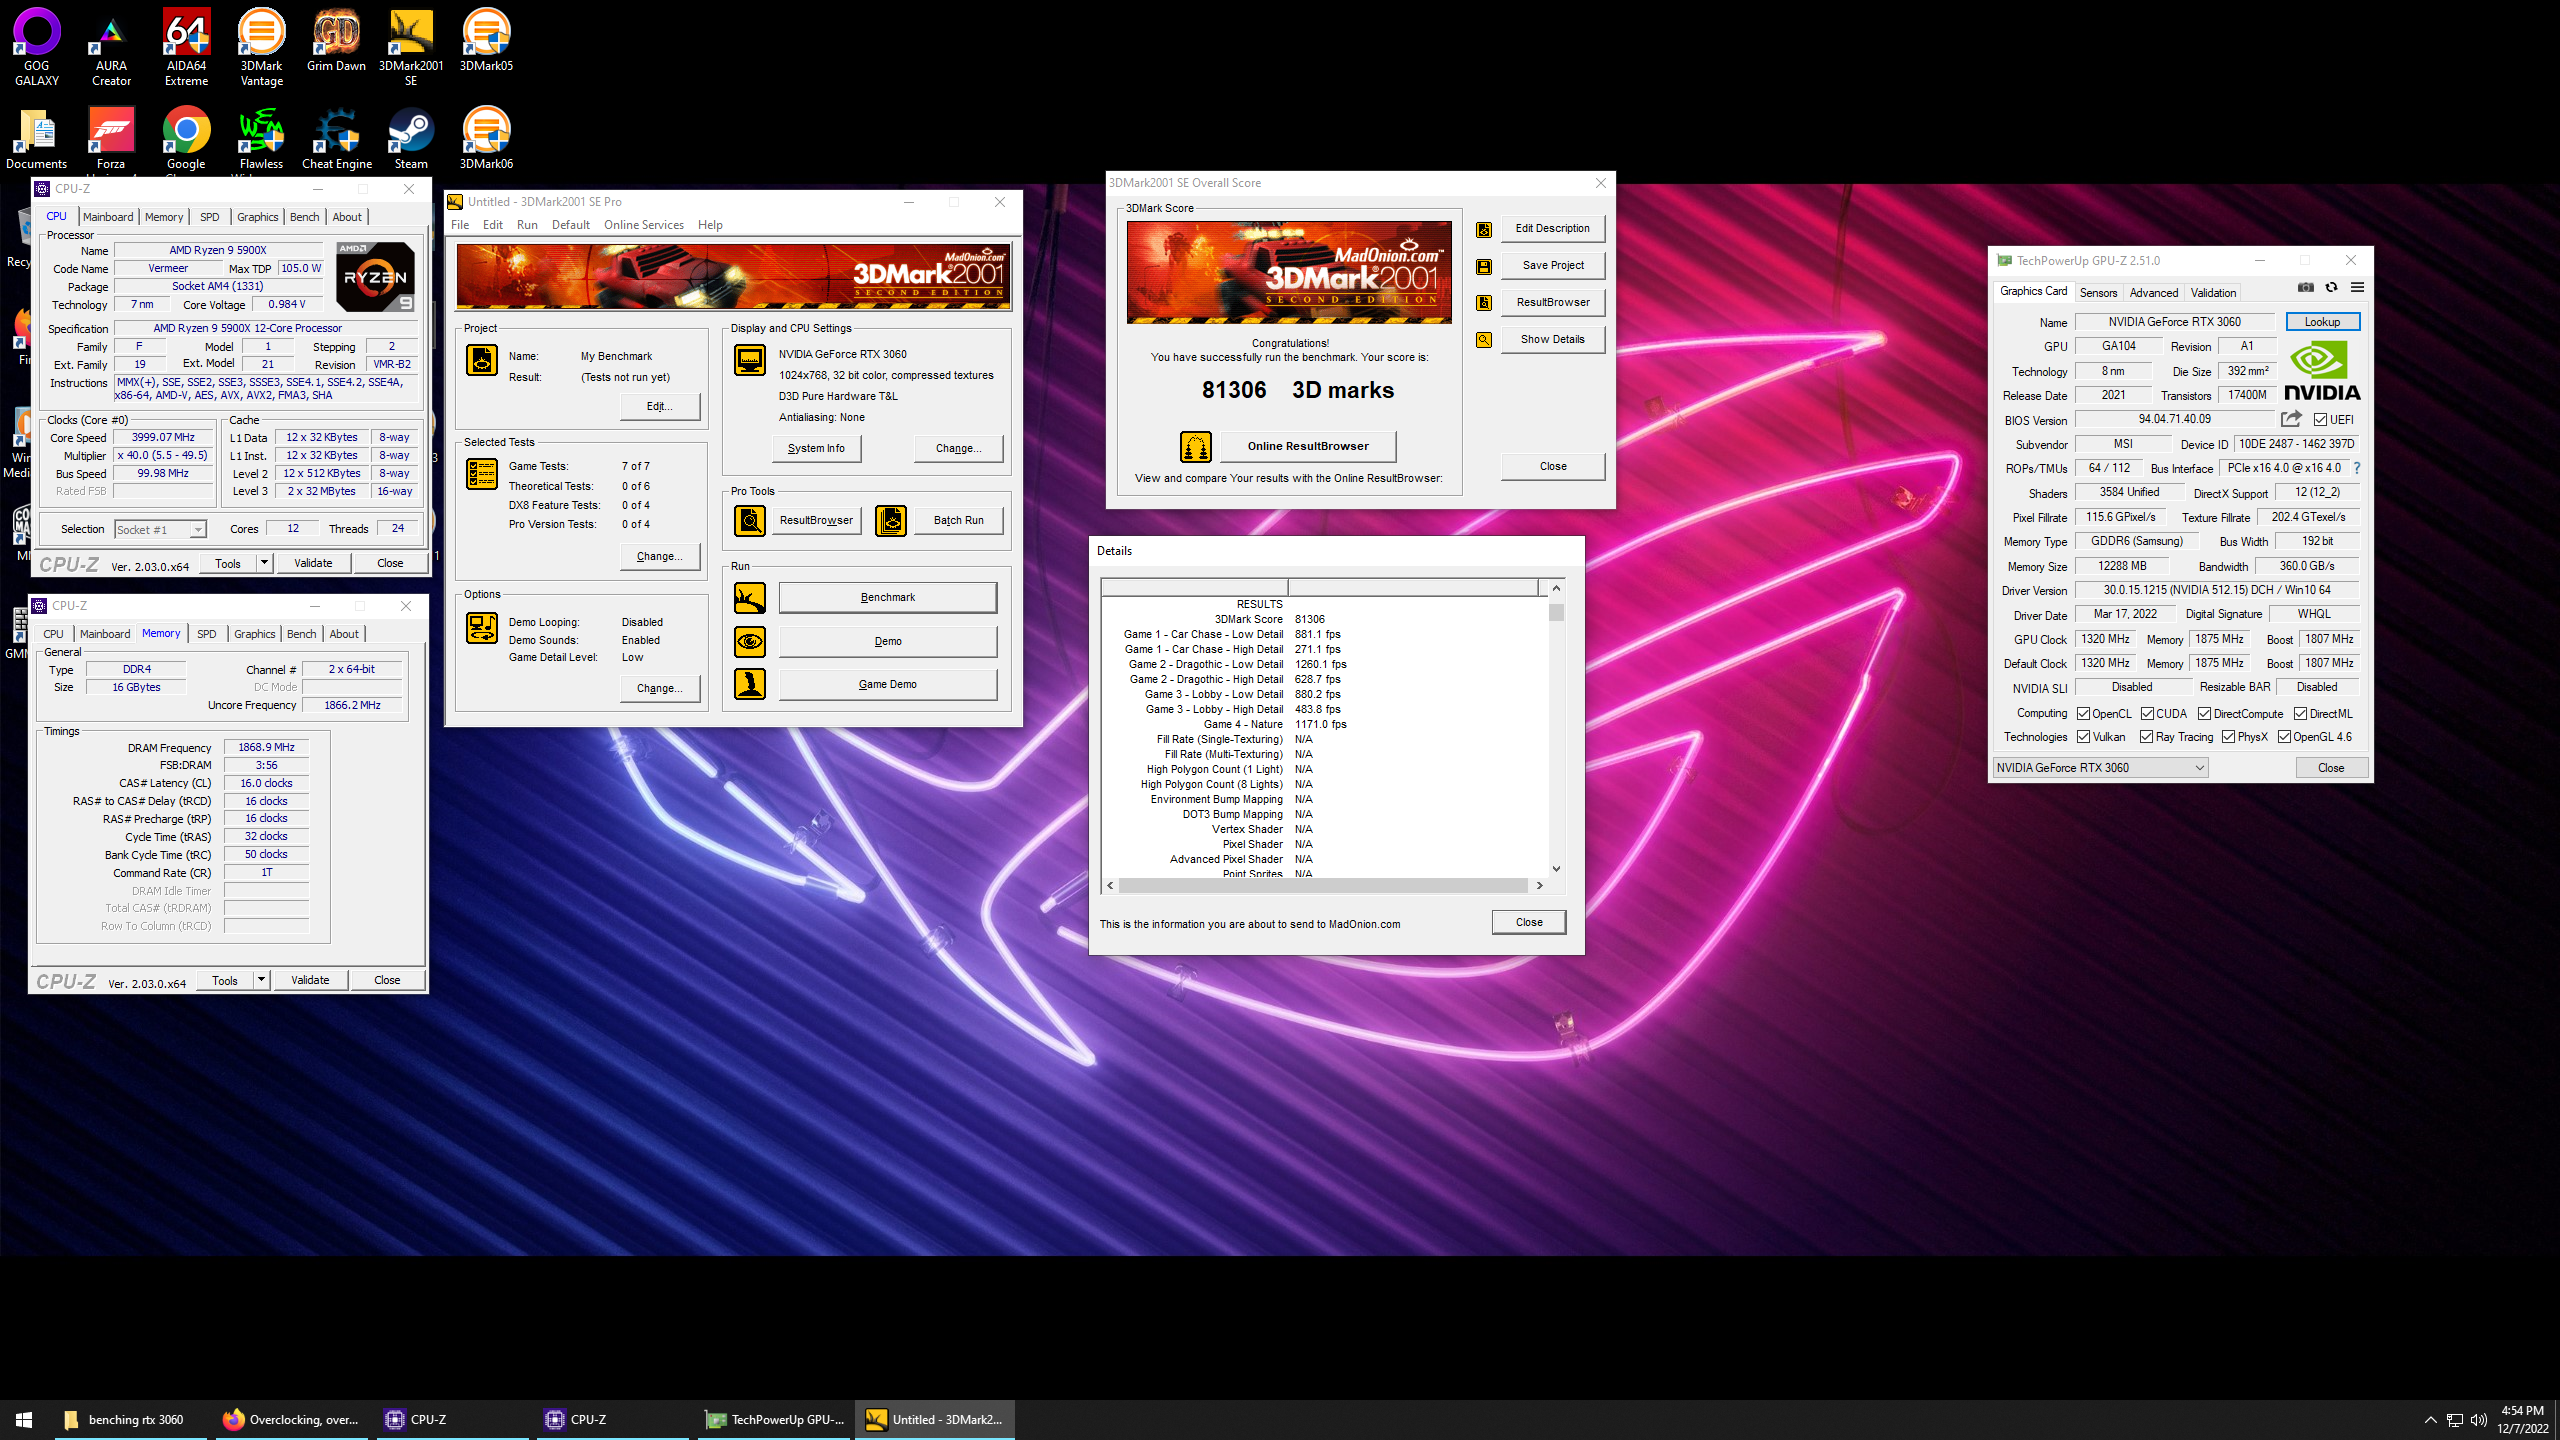Toggle the Vulkan checkbox in GPU-Z
The height and width of the screenshot is (1440, 2560).
[2084, 737]
